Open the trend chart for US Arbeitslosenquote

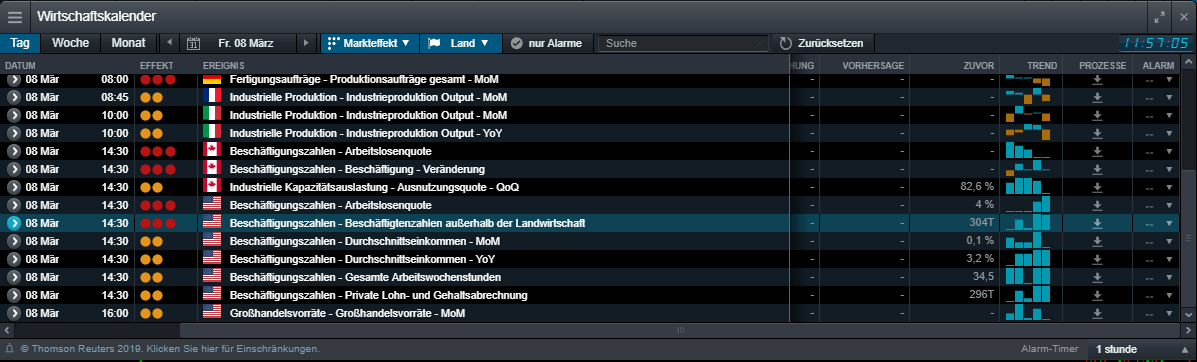[x=1028, y=205]
